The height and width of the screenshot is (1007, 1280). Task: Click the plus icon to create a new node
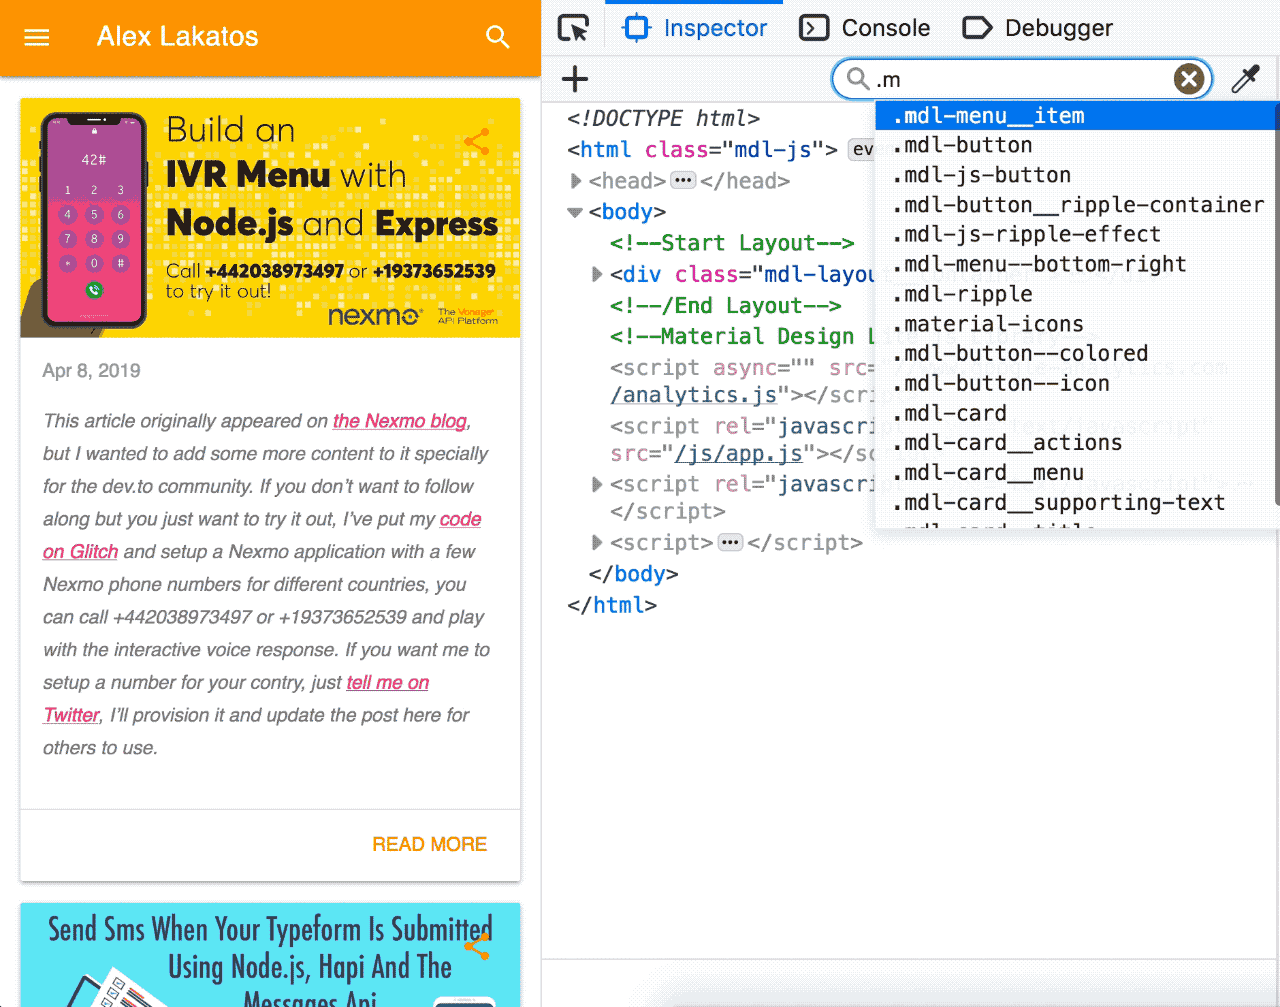(x=575, y=79)
